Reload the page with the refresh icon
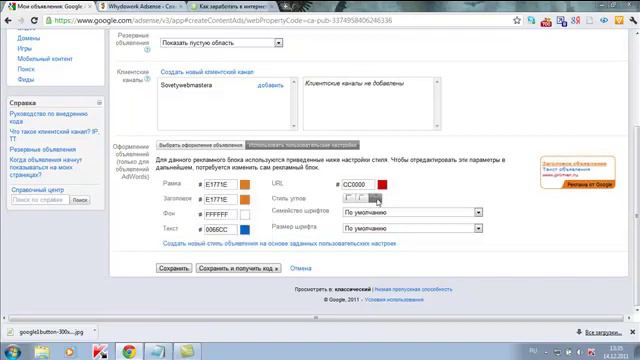 coord(34,20)
